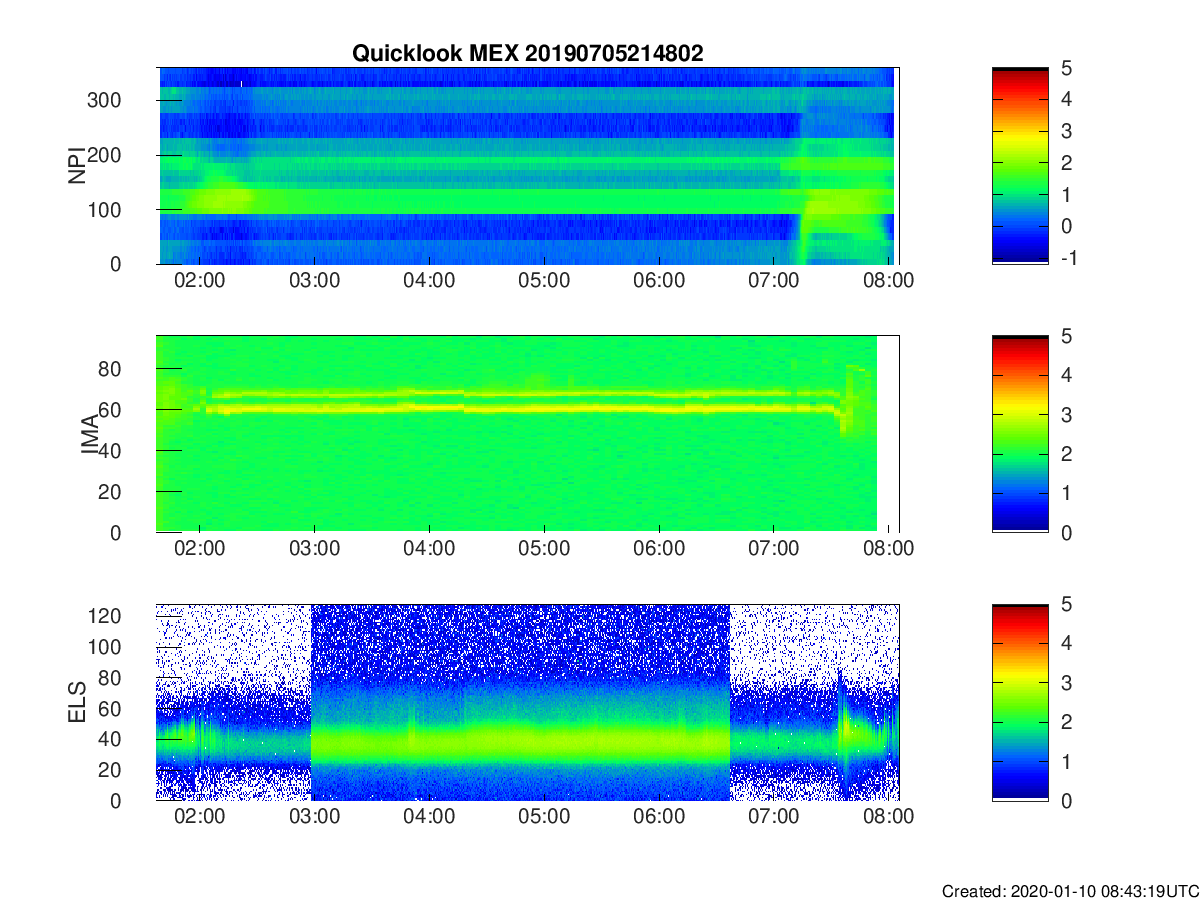Click the colorbar beside the NPI plot
Image resolution: width=1200 pixels, height=900 pixels.
click(1020, 166)
